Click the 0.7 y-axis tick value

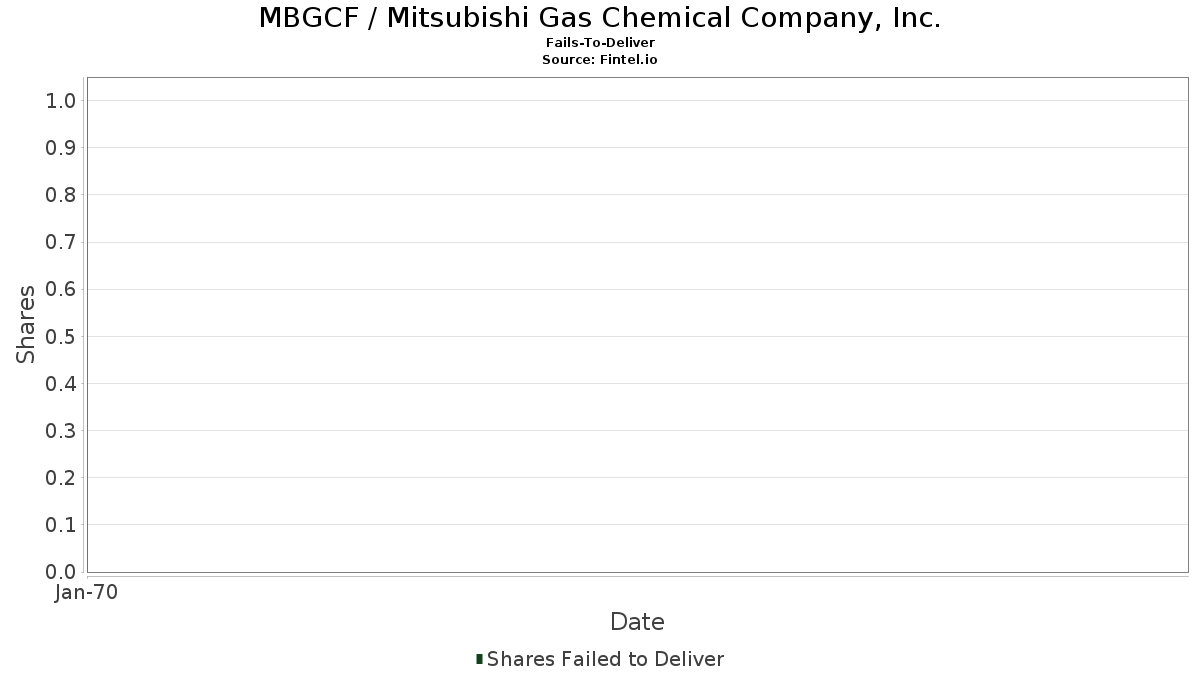(61, 242)
